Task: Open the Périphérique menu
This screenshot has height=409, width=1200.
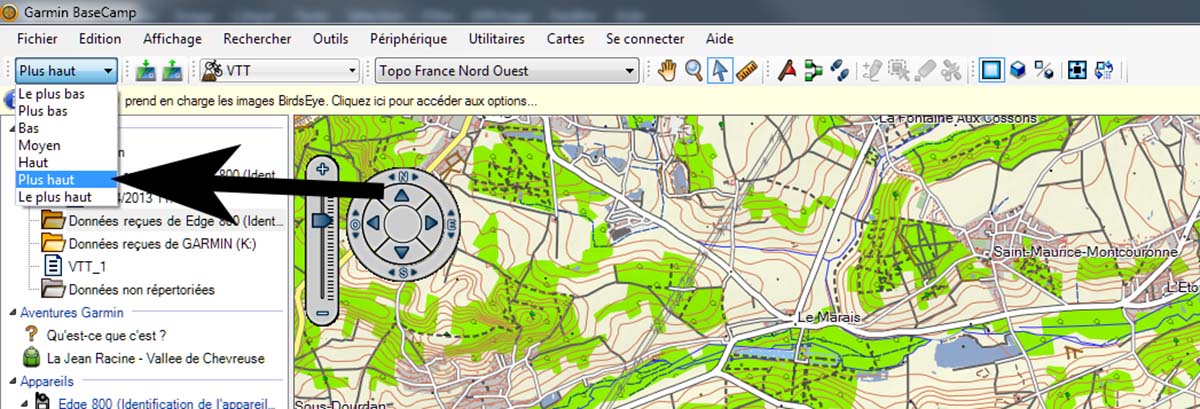Action: [407, 39]
